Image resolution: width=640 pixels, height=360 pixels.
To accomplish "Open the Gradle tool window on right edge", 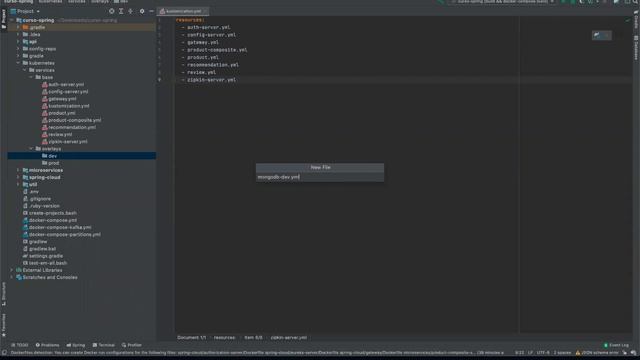I will [636, 20].
